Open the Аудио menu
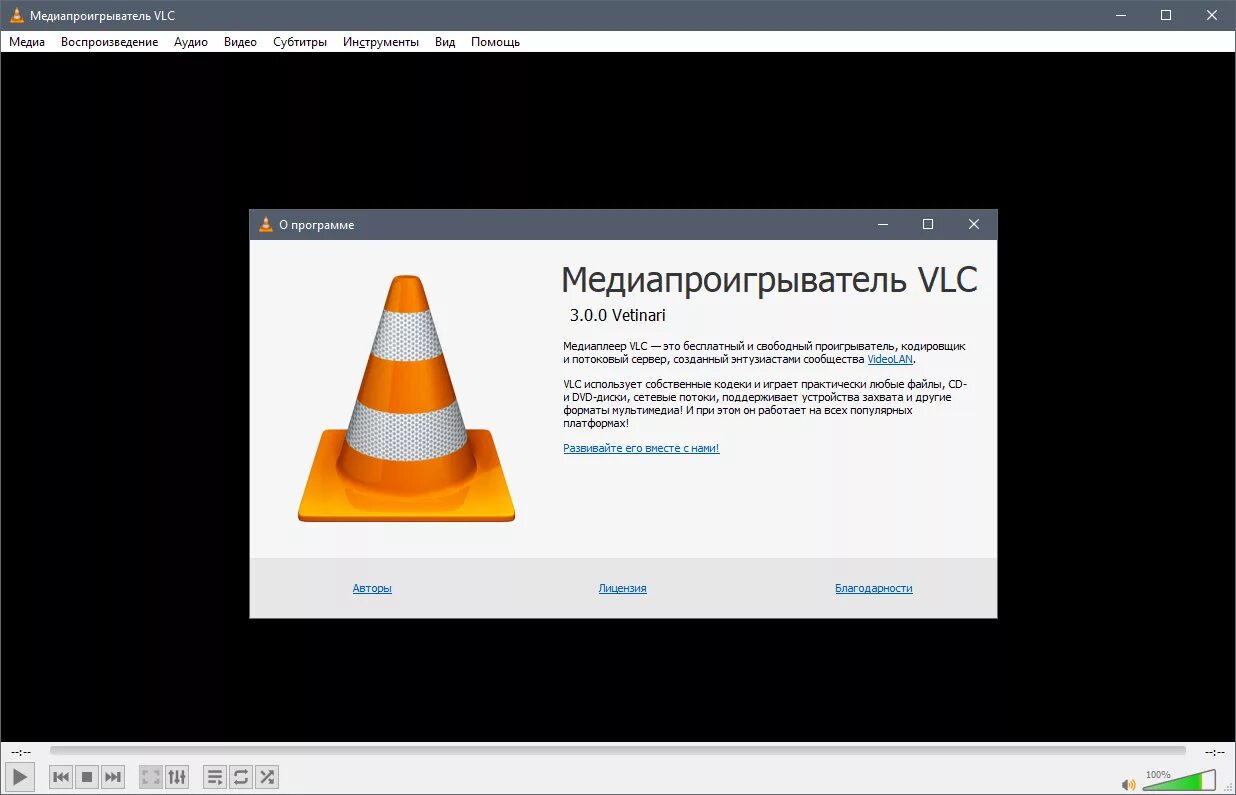The image size is (1236, 795). click(x=191, y=42)
